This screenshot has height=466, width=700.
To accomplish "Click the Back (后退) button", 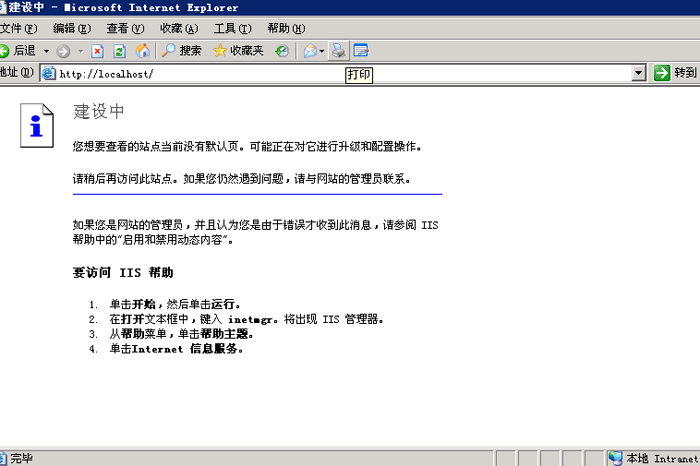I will [18, 50].
